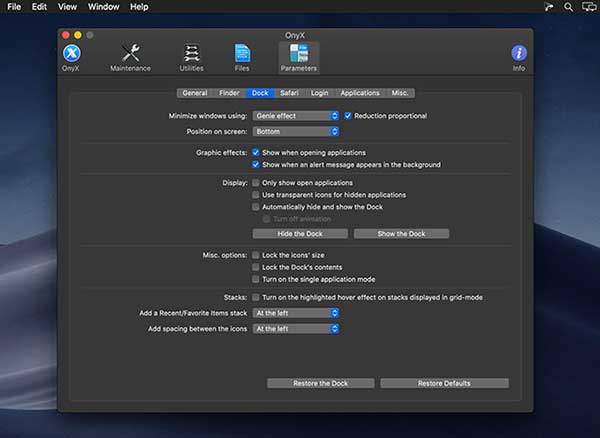Open the File menu
Screen dimensions: 600x438
[14, 7]
